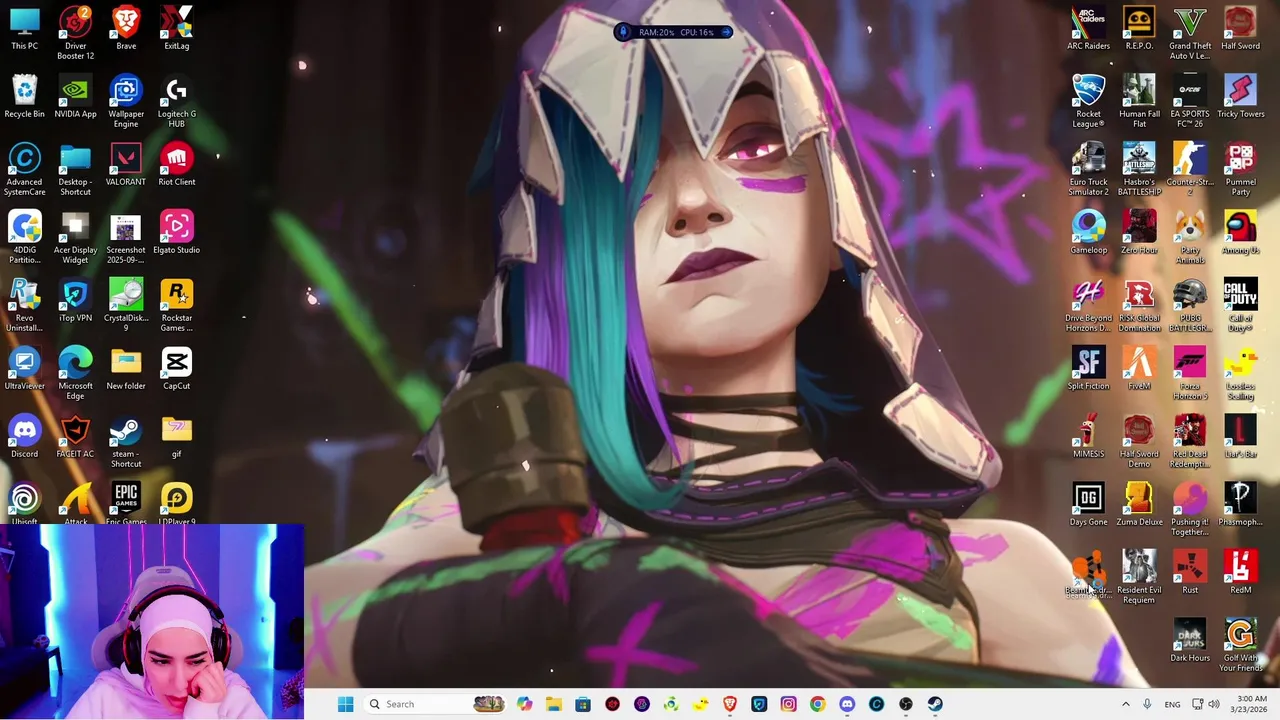The height and width of the screenshot is (720, 1280).
Task: Launch ExitLag from the desktop
Action: click(x=177, y=29)
